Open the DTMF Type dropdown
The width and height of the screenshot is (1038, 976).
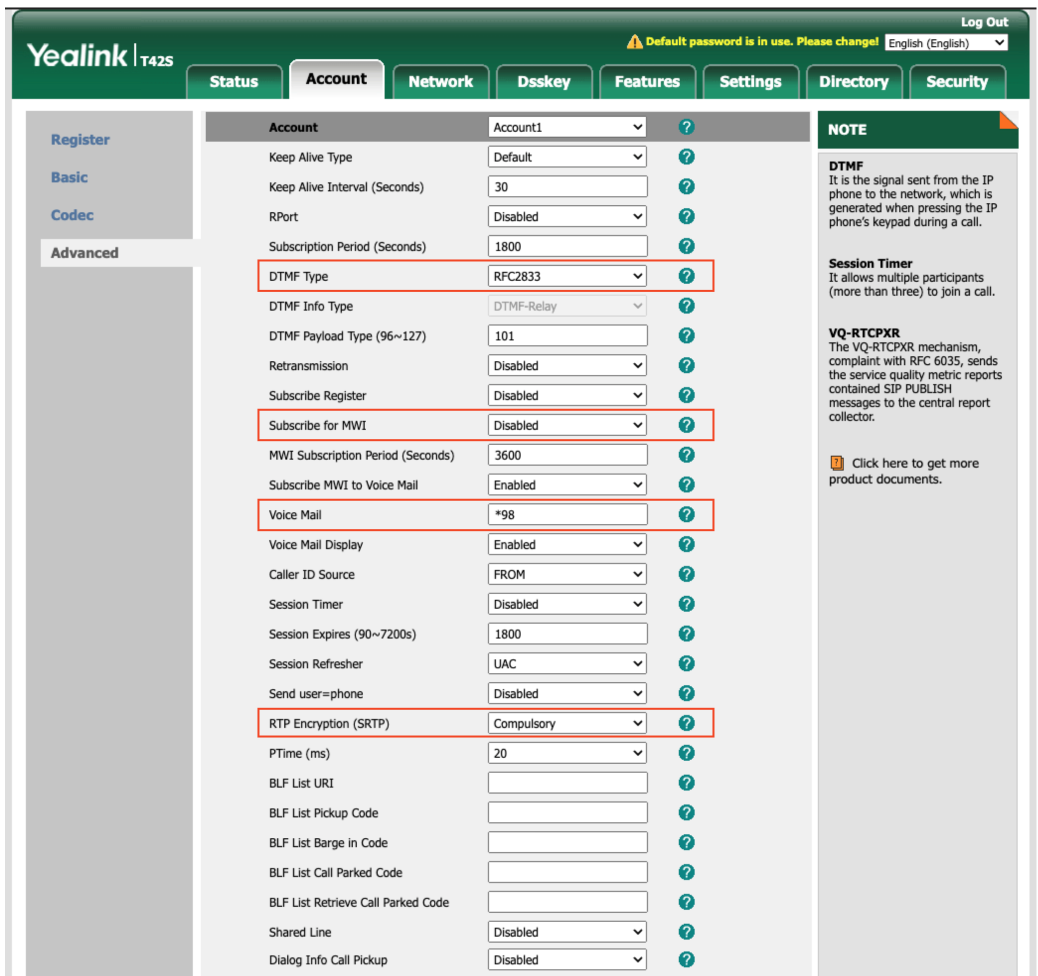click(567, 276)
